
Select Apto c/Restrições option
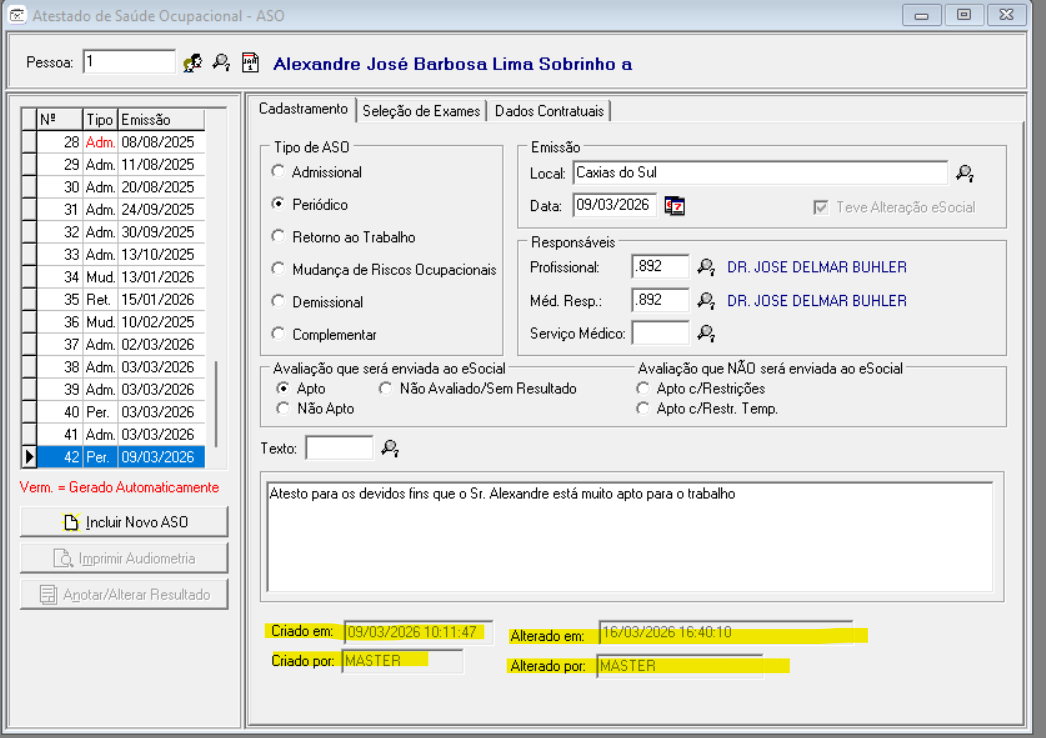tap(643, 388)
